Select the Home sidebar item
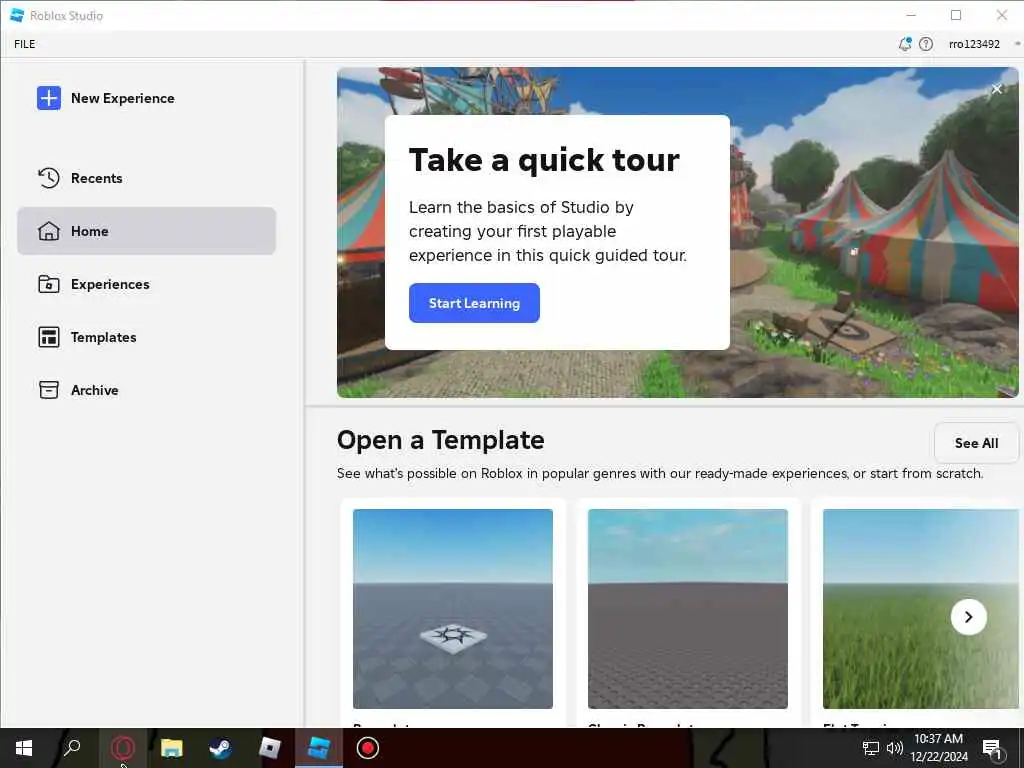 click(146, 231)
